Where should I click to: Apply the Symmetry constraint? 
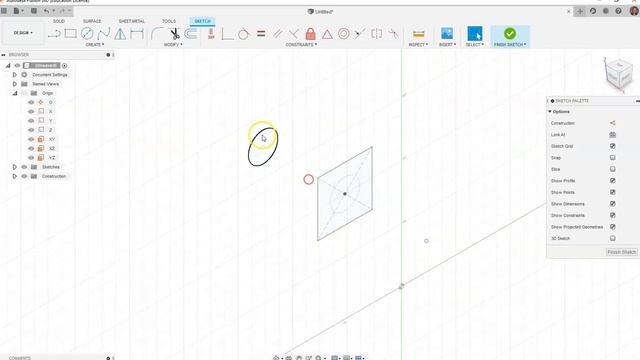pyautogui.click(x=376, y=33)
